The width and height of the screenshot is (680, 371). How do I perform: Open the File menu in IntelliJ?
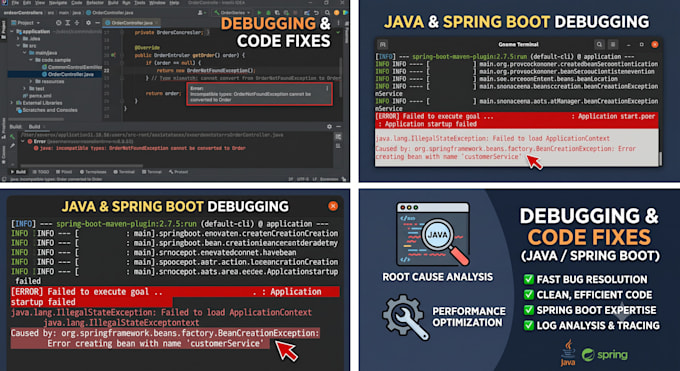[x=15, y=3]
